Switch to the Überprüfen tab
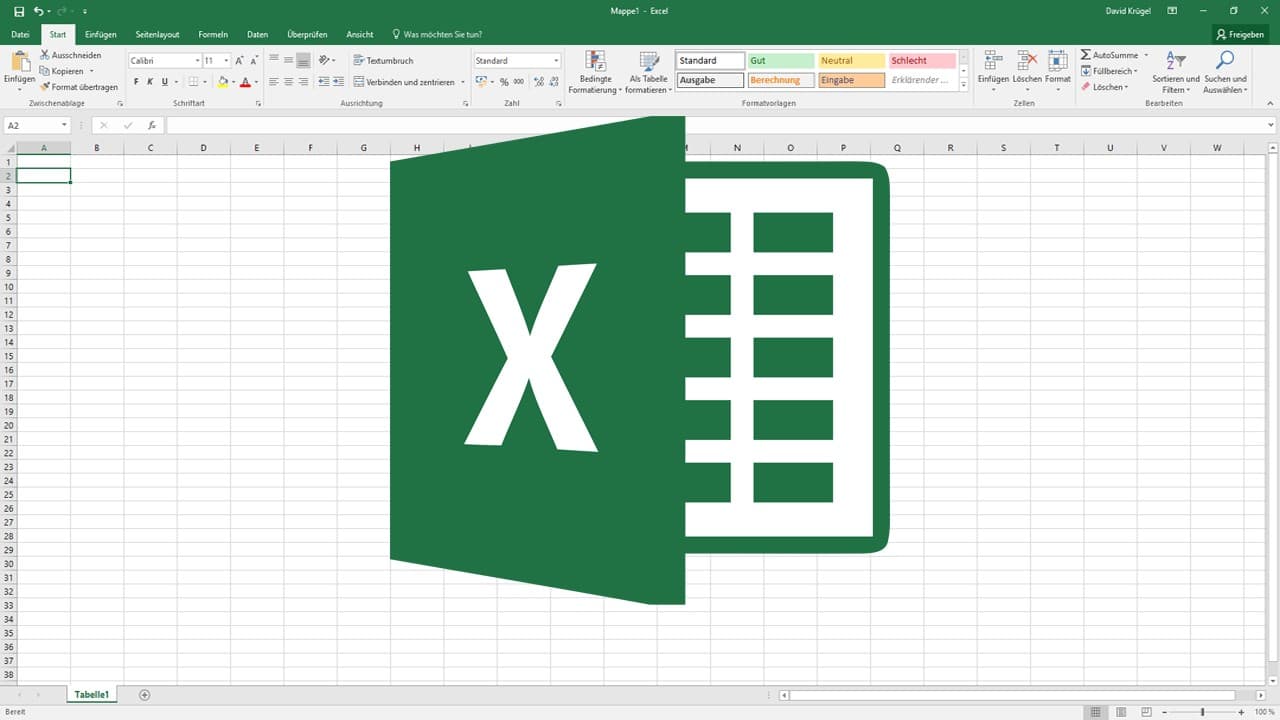 point(307,34)
